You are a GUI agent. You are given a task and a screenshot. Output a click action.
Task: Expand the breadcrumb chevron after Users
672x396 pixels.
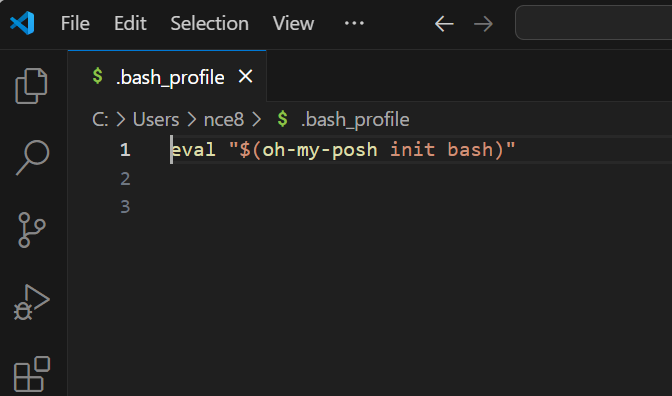point(192,120)
